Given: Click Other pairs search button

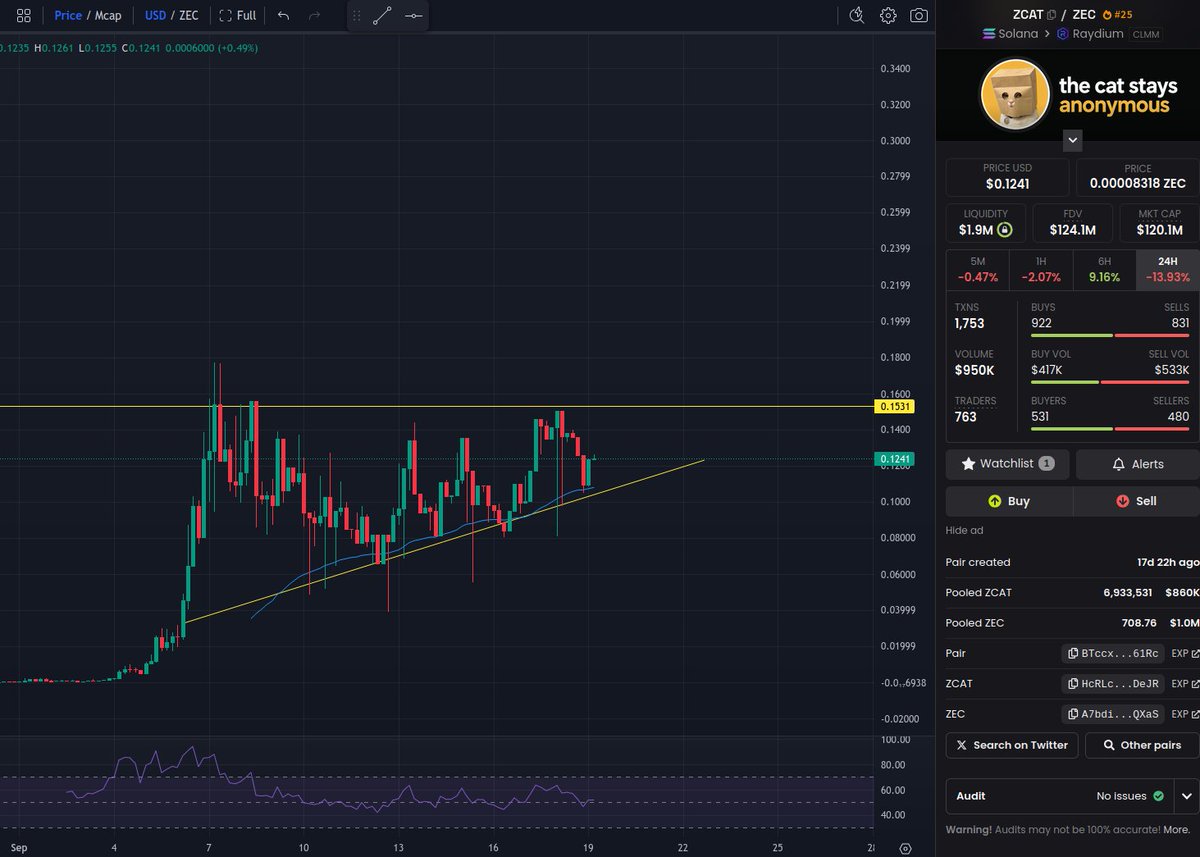Looking at the screenshot, I should point(1142,745).
